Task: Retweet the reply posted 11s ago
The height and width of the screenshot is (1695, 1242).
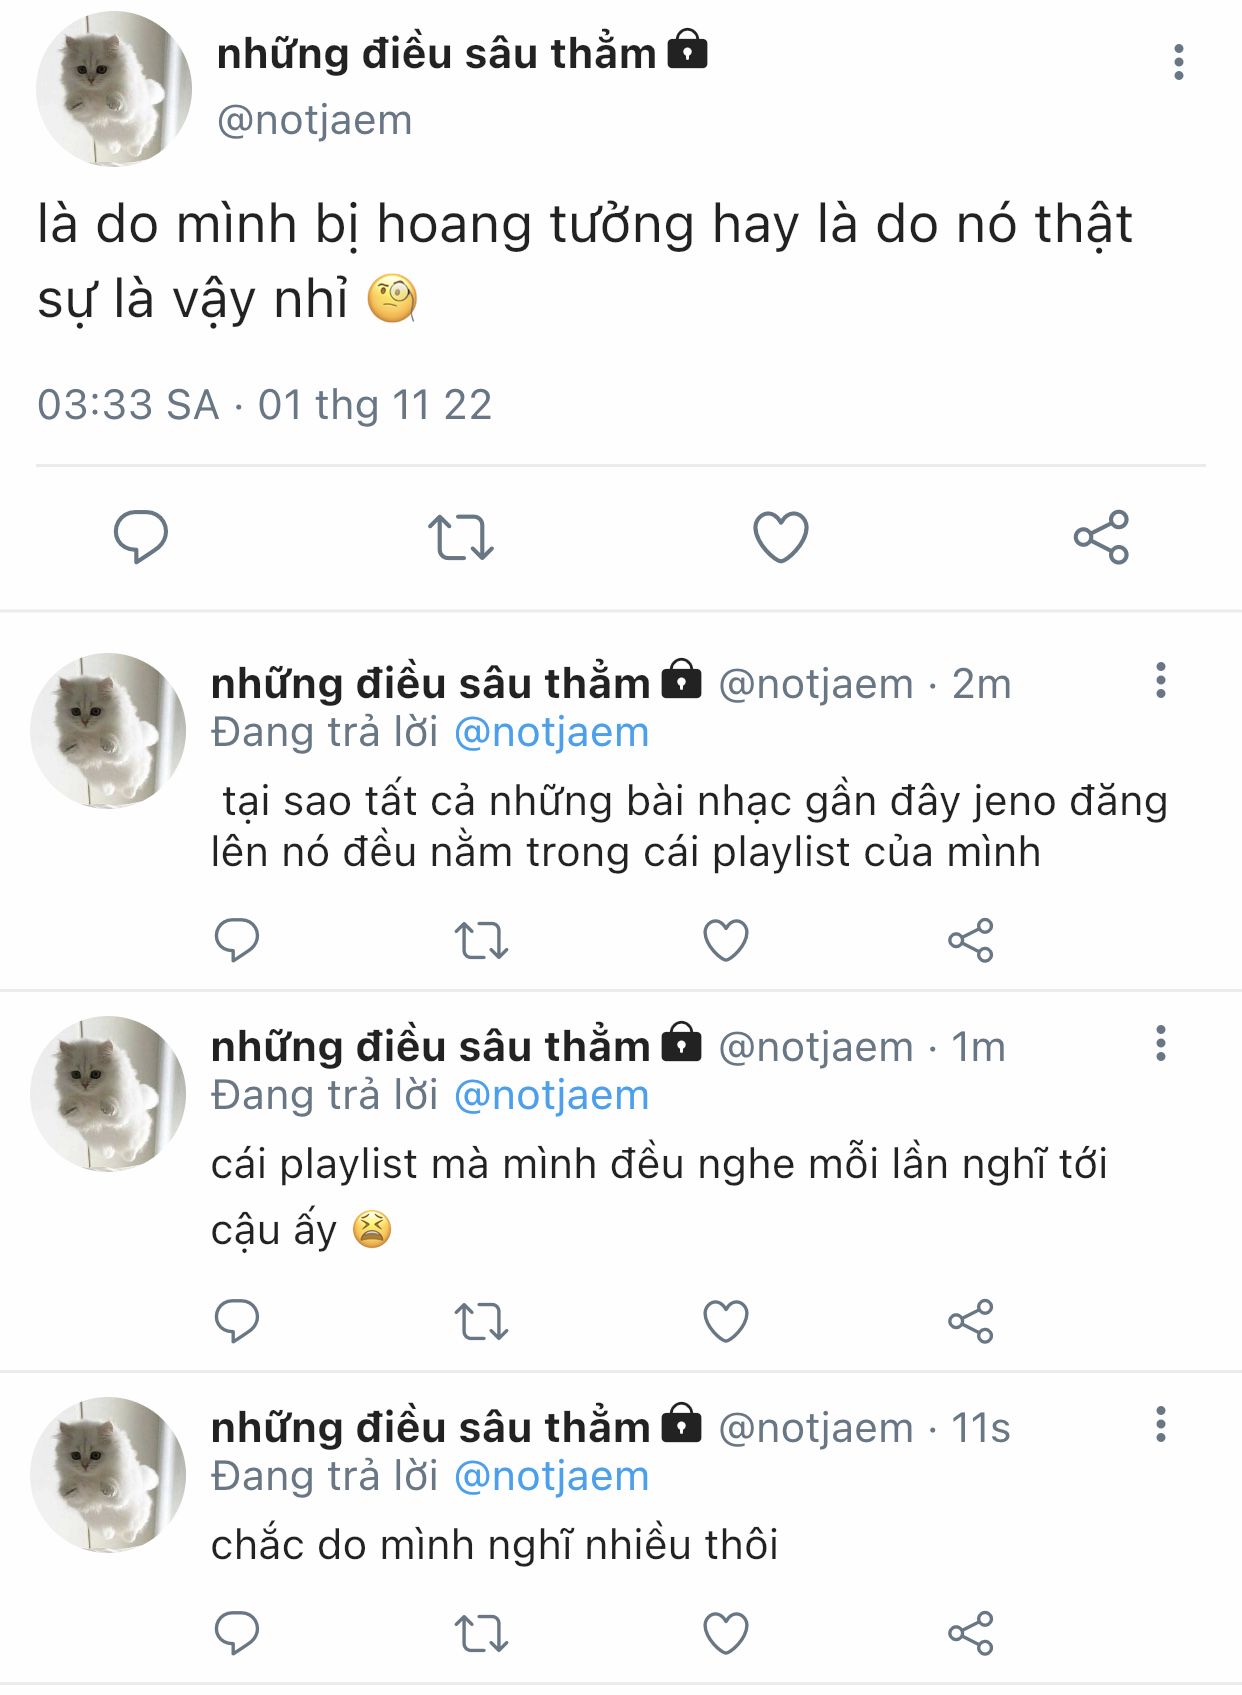Action: (481, 1634)
